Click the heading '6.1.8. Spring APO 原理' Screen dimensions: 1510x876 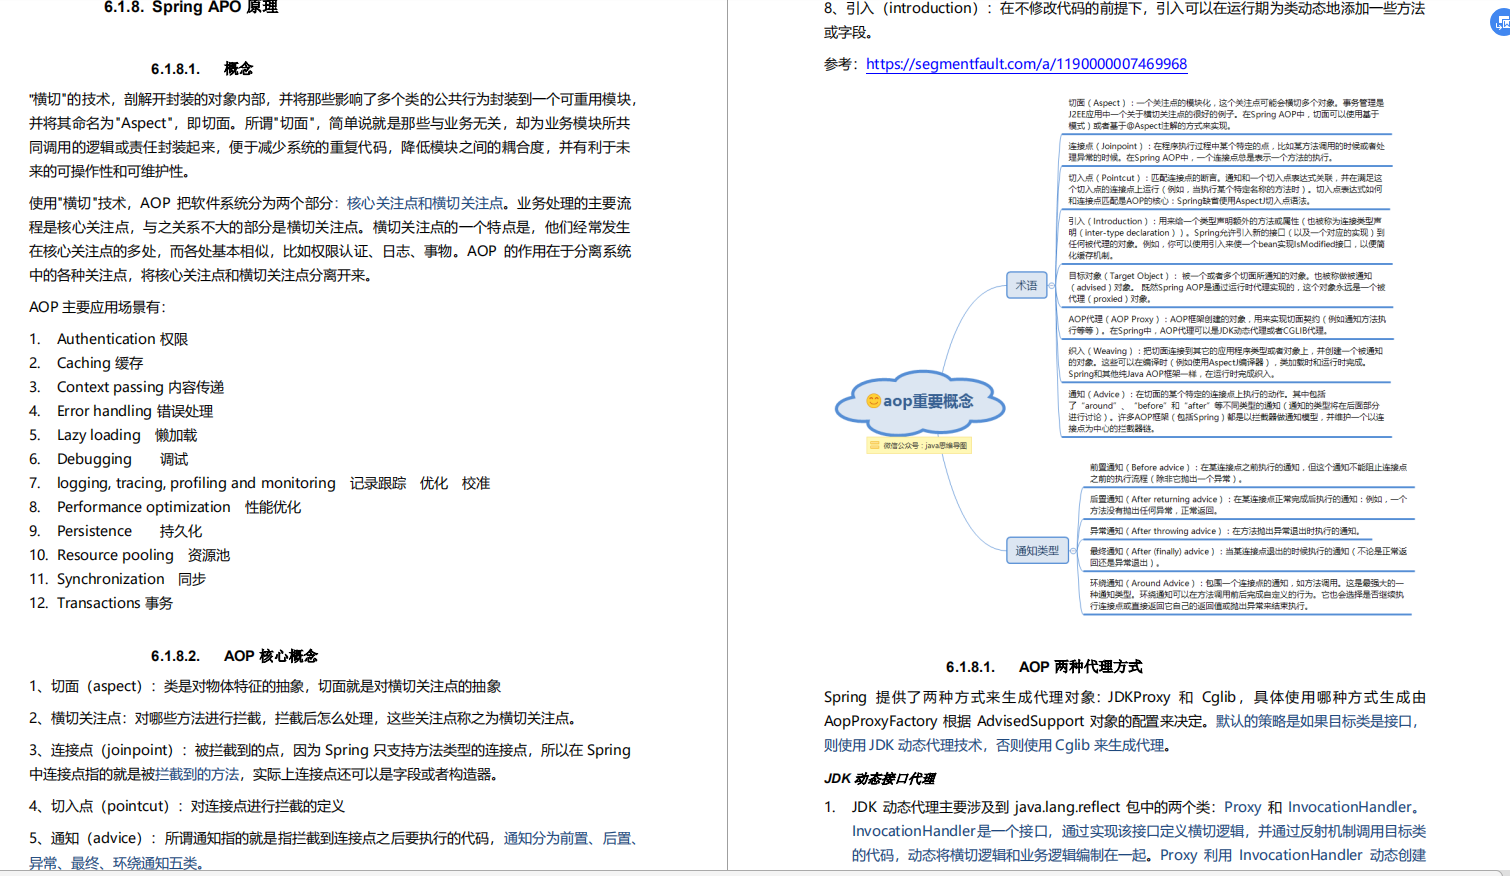[191, 8]
